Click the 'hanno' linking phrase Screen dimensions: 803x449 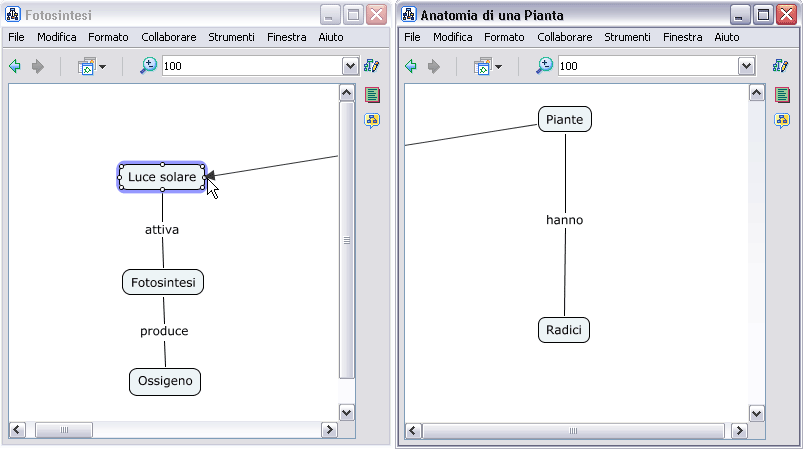point(564,220)
